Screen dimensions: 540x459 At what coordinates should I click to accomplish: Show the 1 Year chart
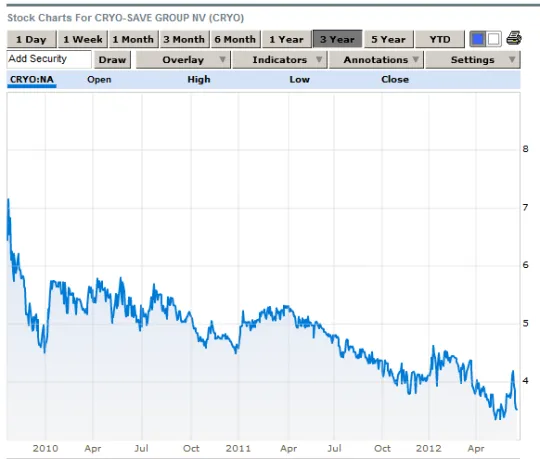(286, 39)
